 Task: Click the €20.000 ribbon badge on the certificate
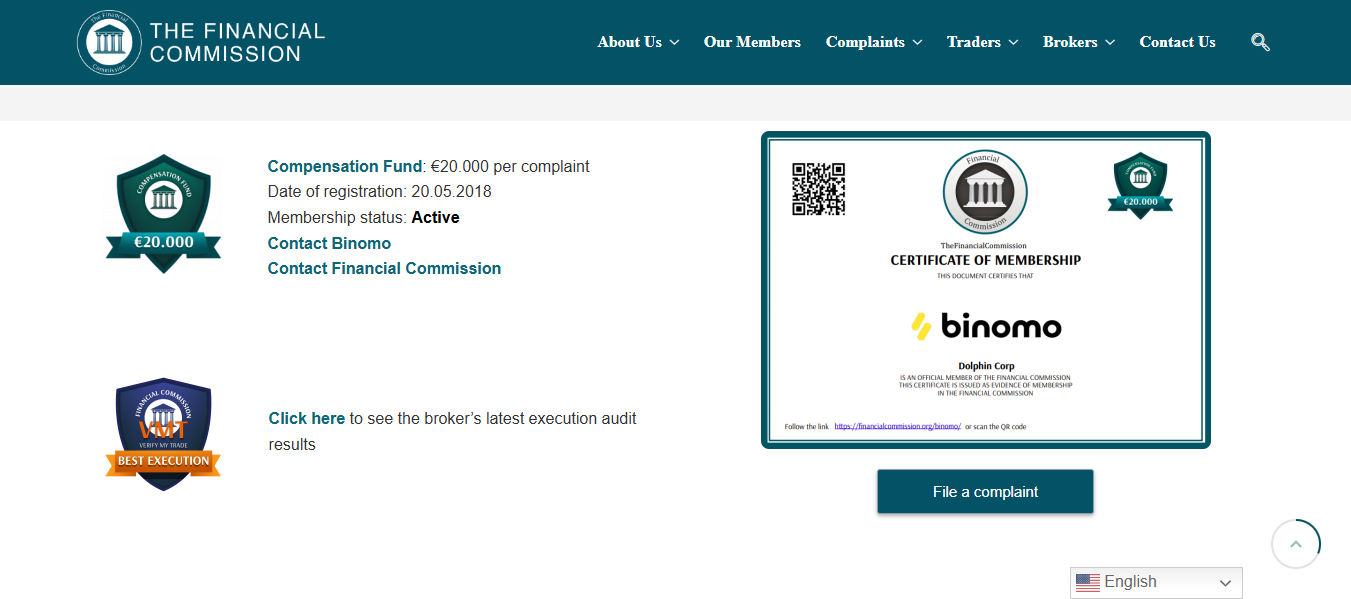(1140, 185)
